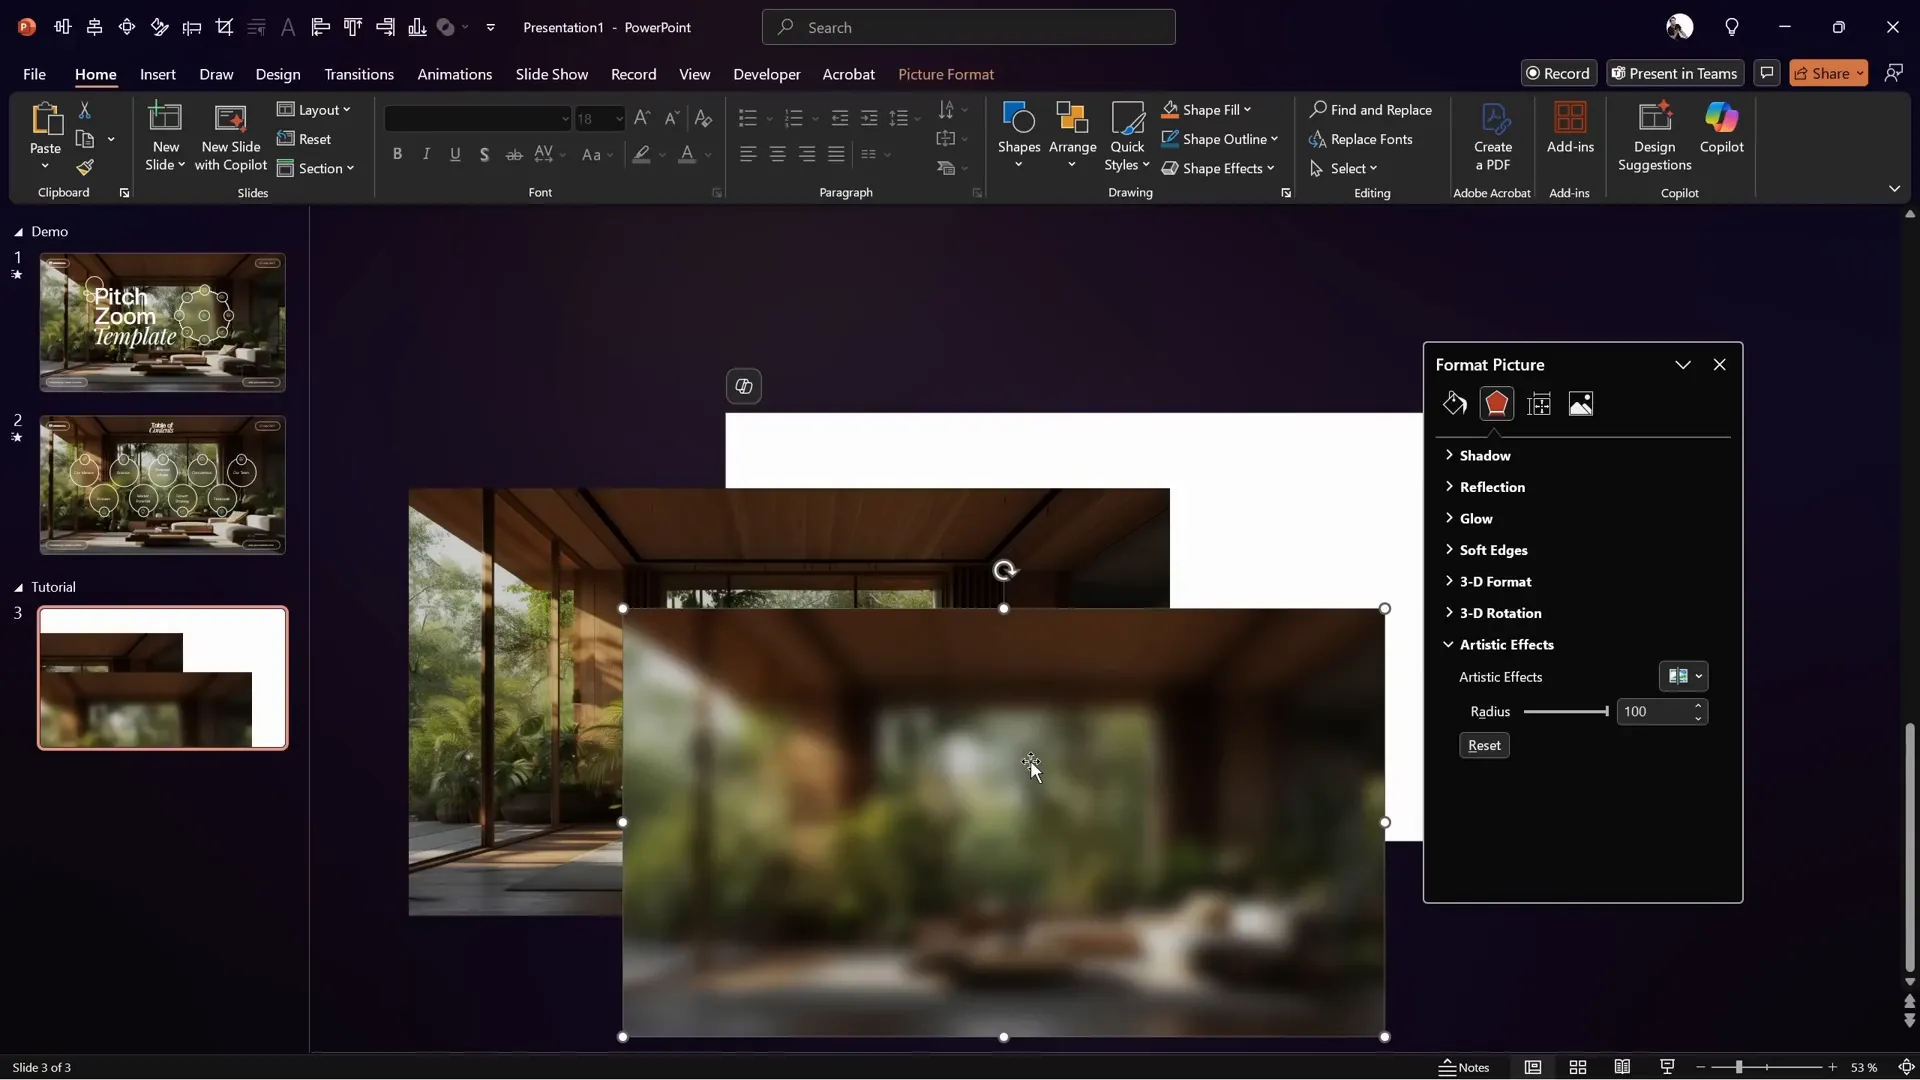Open Size & Properties in Format Picture pane
This screenshot has width=1920, height=1080.
pyautogui.click(x=1539, y=404)
